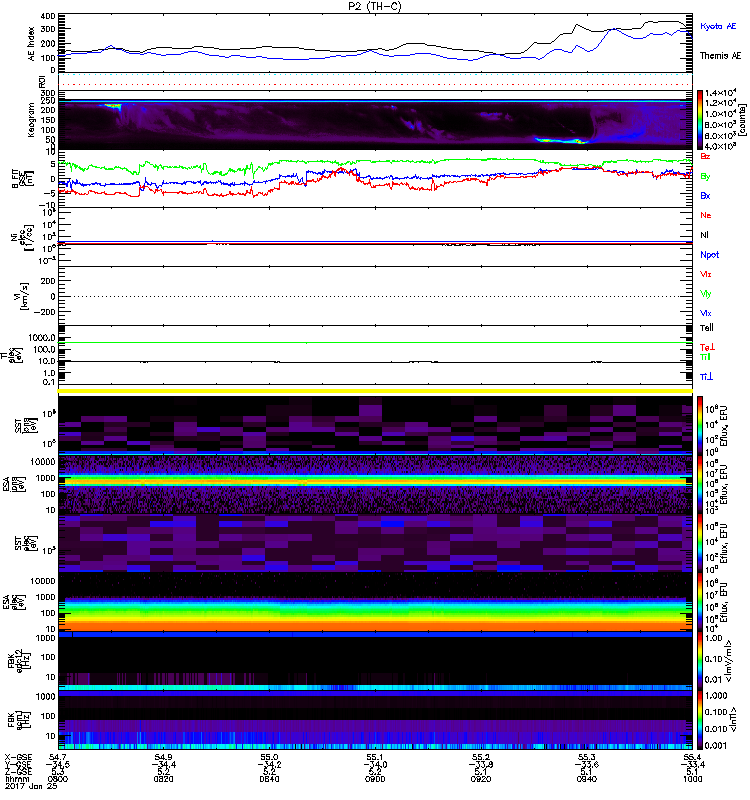Image resolution: width=750 pixels, height=800 pixels.
Task: Click the X-GSE value "55.0"
Action: tap(269, 757)
